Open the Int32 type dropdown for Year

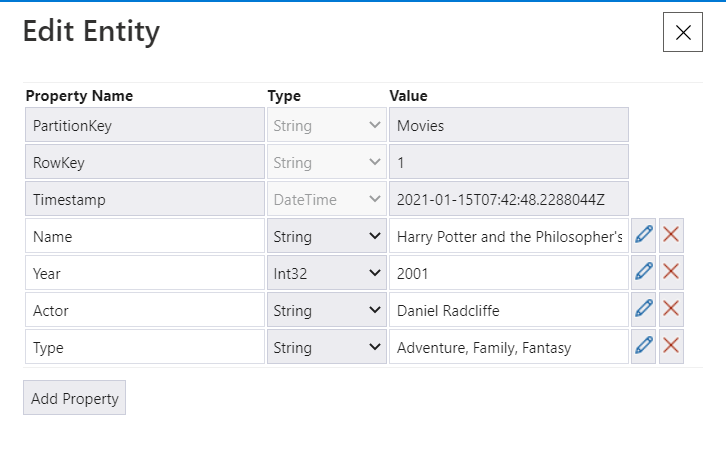326,274
